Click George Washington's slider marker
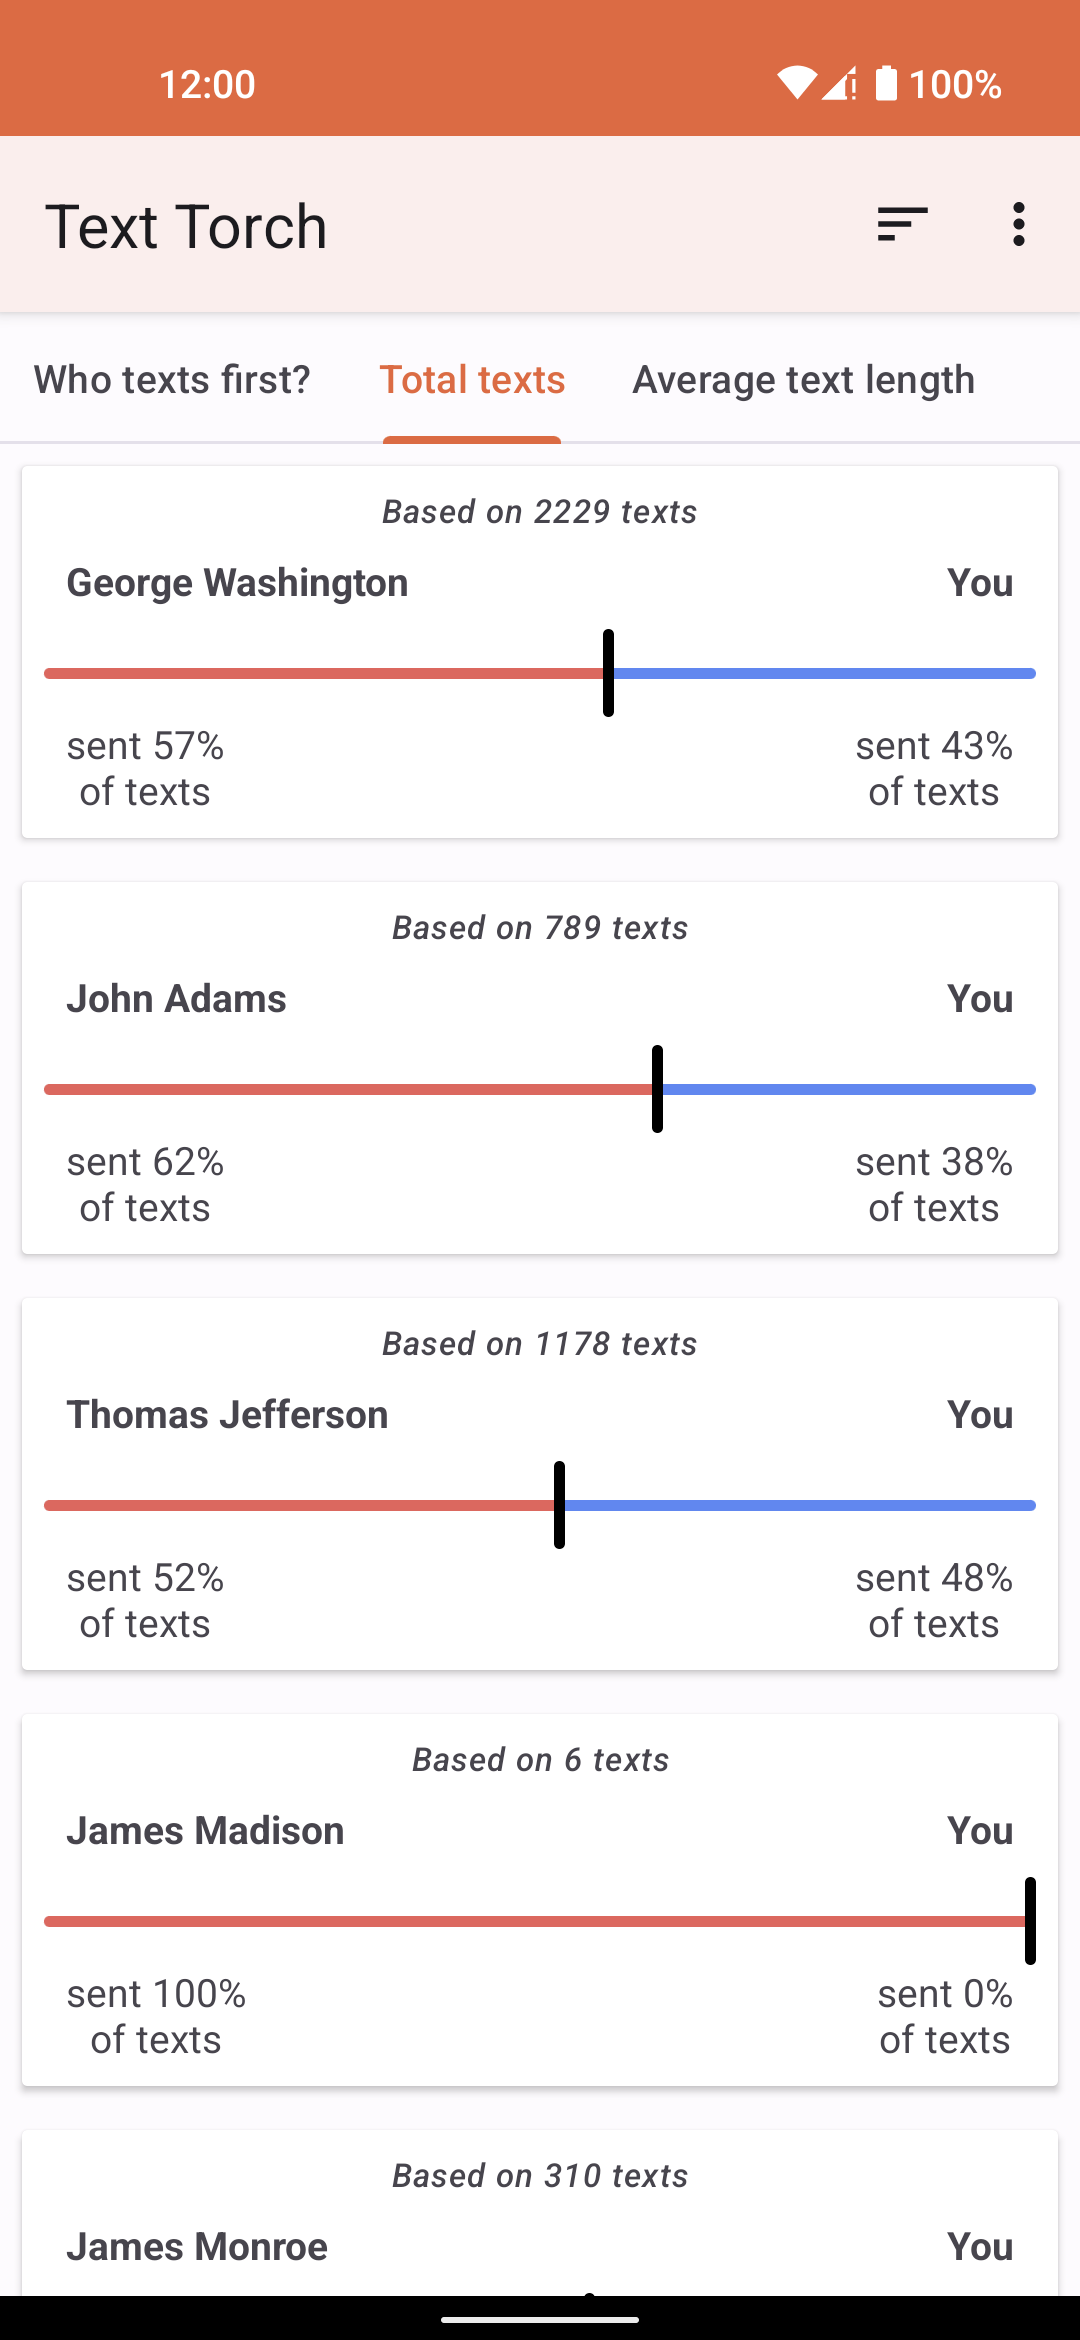This screenshot has height=2340, width=1080. click(x=608, y=673)
